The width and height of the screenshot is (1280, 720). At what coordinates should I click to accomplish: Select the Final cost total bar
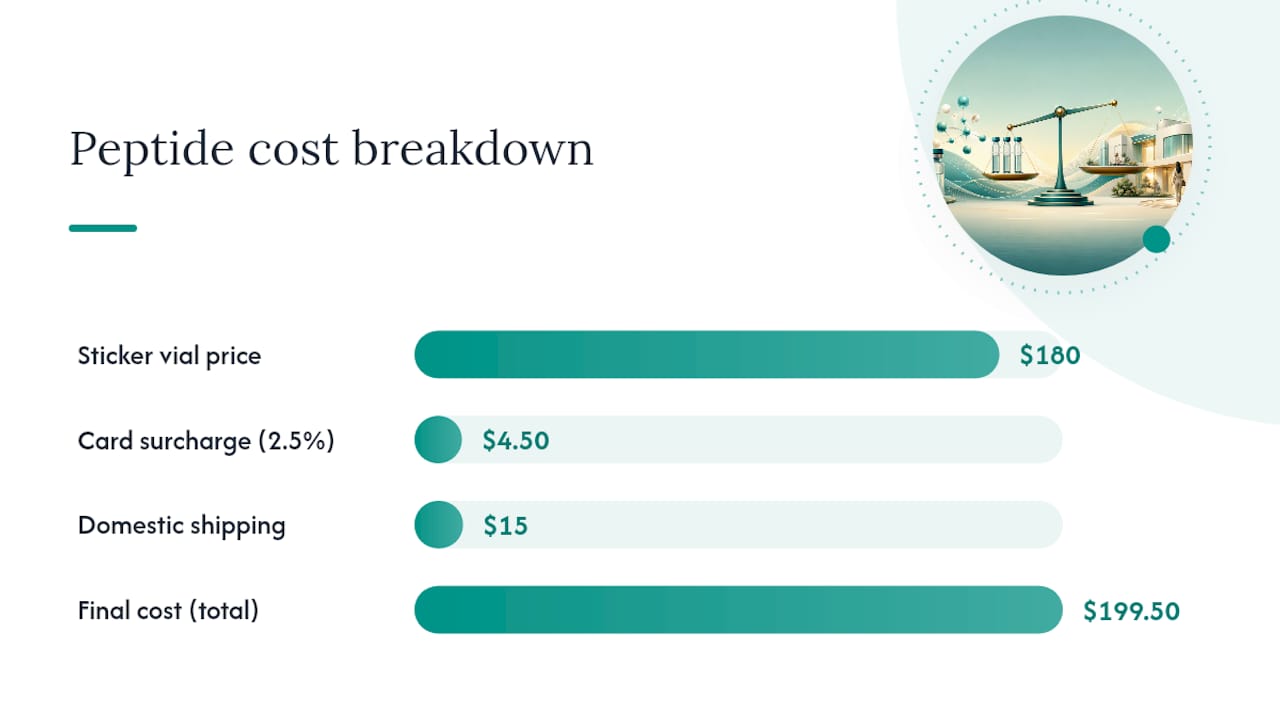738,610
